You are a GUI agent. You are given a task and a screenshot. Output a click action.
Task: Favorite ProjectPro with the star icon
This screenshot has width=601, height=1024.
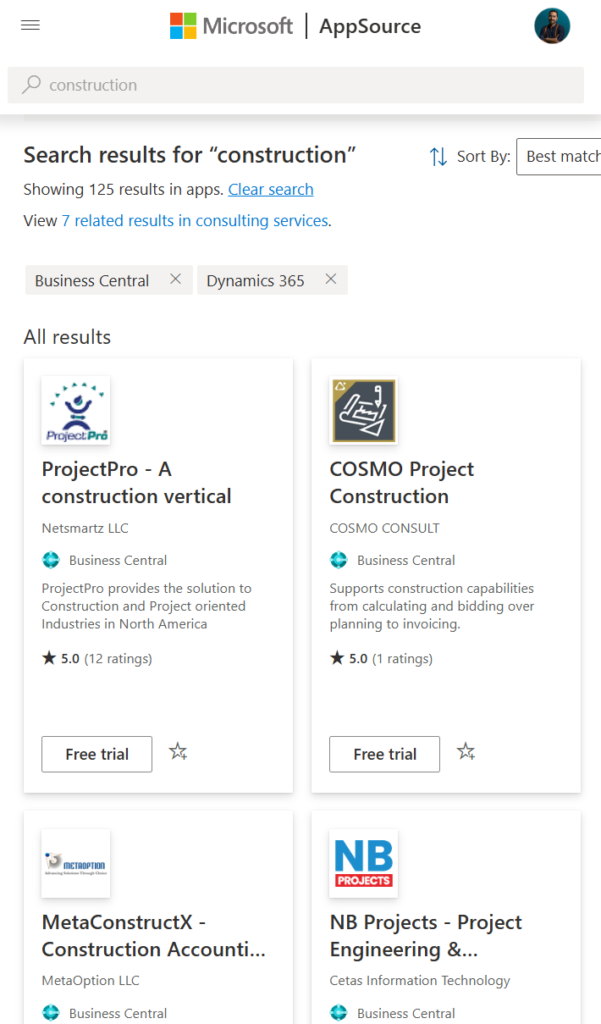tap(178, 752)
